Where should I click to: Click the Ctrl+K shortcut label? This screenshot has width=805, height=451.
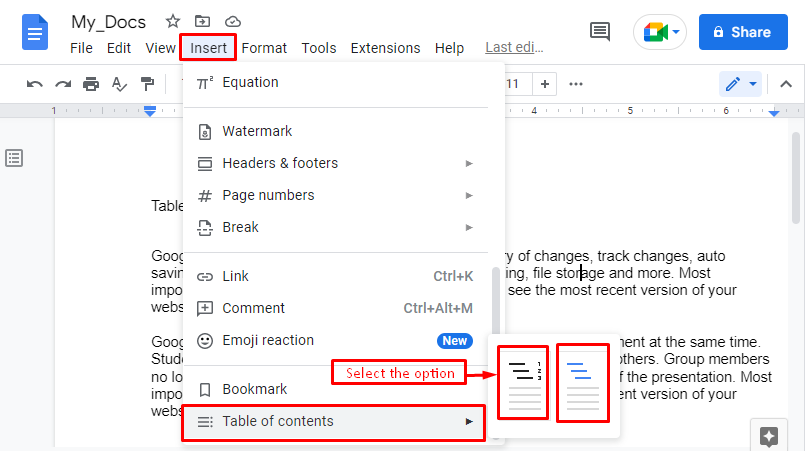coord(453,276)
